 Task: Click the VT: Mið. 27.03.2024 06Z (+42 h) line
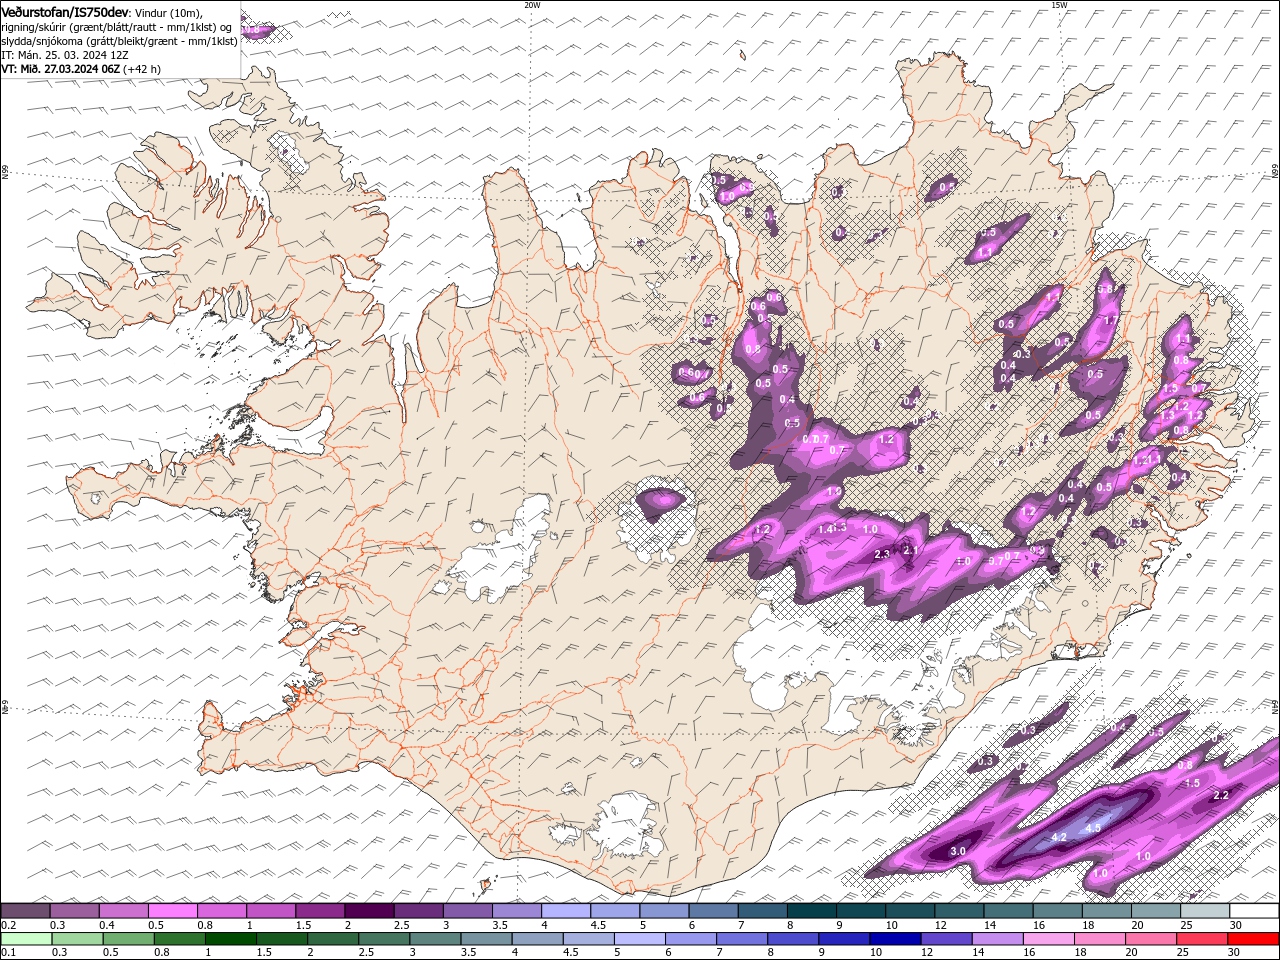pos(81,69)
